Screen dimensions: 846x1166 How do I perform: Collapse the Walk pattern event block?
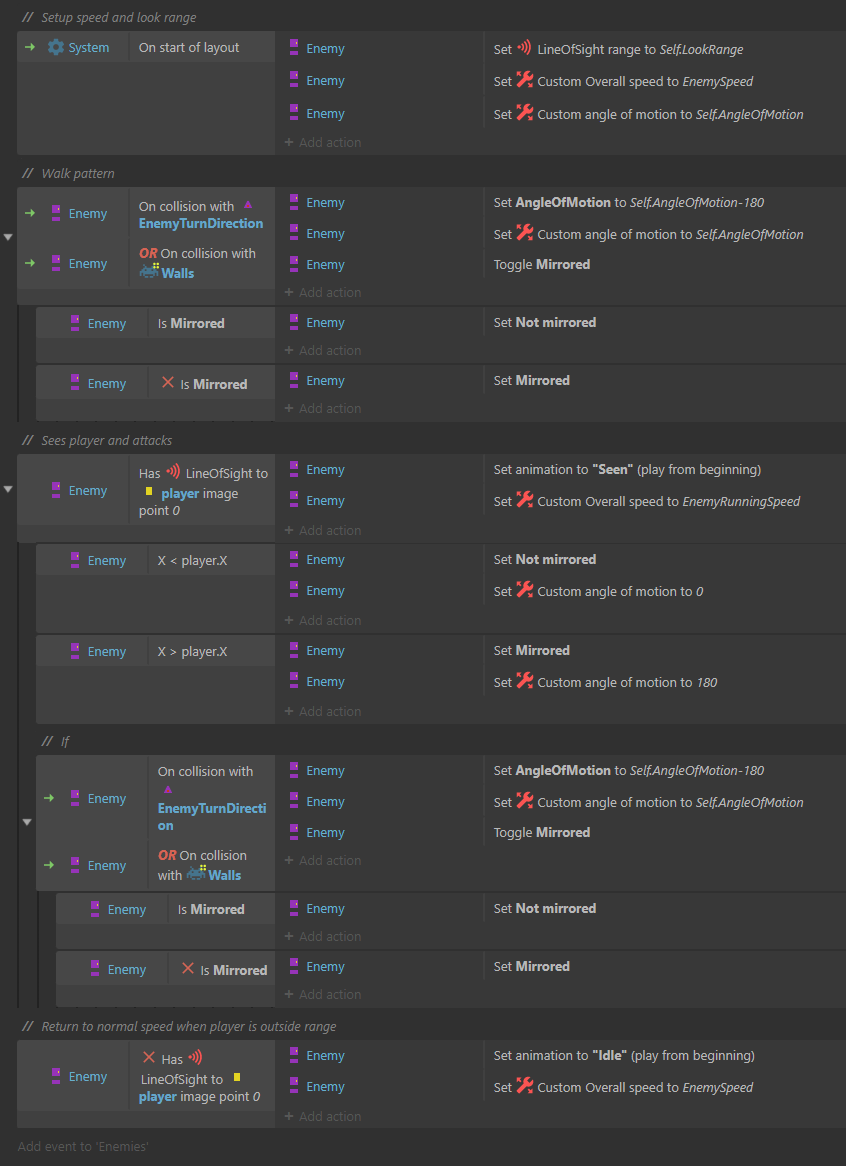click(9, 237)
